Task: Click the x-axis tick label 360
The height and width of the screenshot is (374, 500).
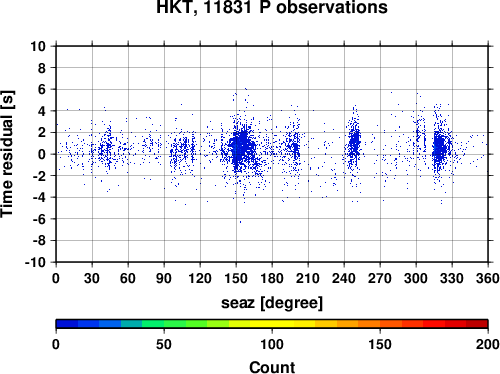Action: 488,278
